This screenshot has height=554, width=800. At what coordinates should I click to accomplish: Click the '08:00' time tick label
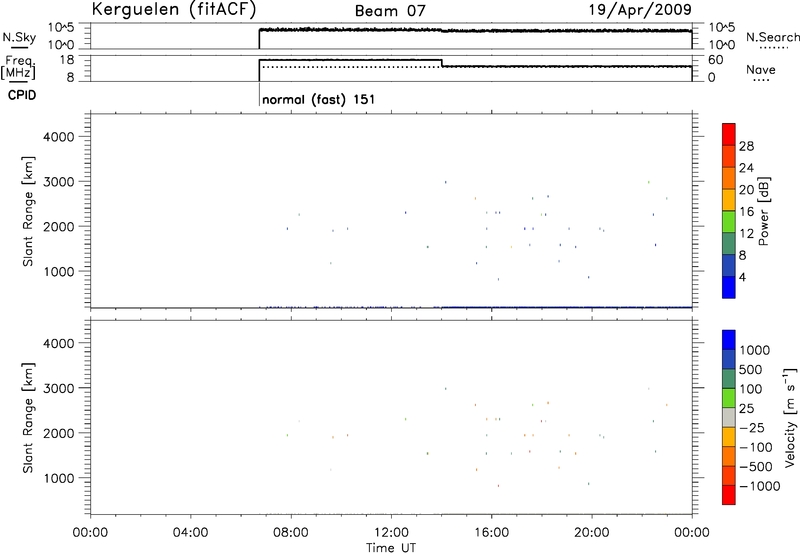point(291,533)
